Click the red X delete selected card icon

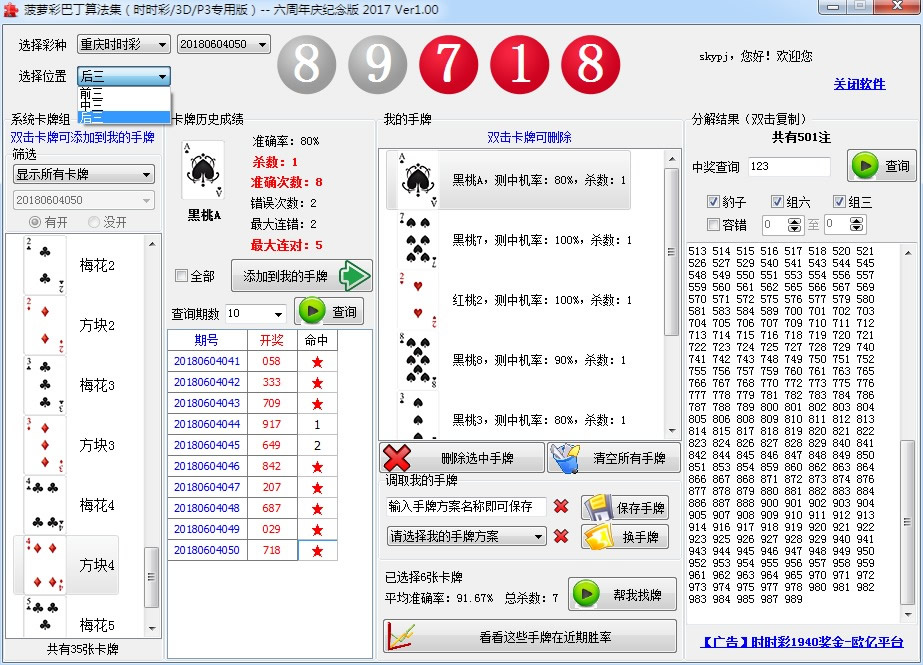click(398, 458)
